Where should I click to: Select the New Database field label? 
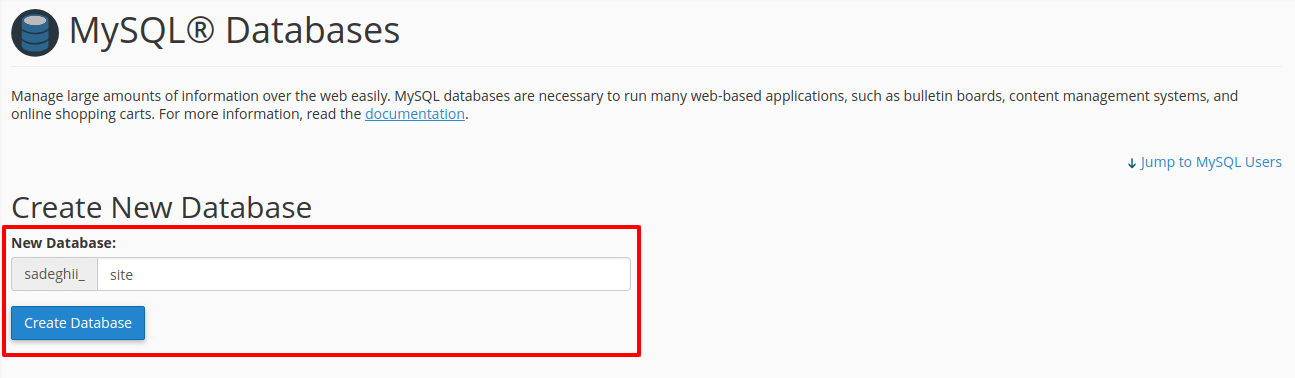64,243
